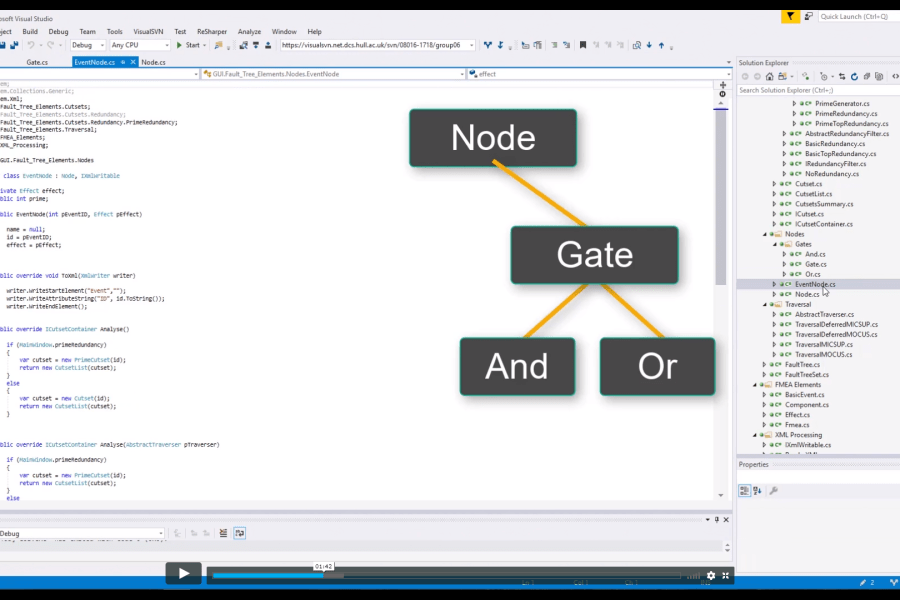This screenshot has height=600, width=900.
Task: Enter fullscreen mode on video player
Action: click(x=726, y=575)
